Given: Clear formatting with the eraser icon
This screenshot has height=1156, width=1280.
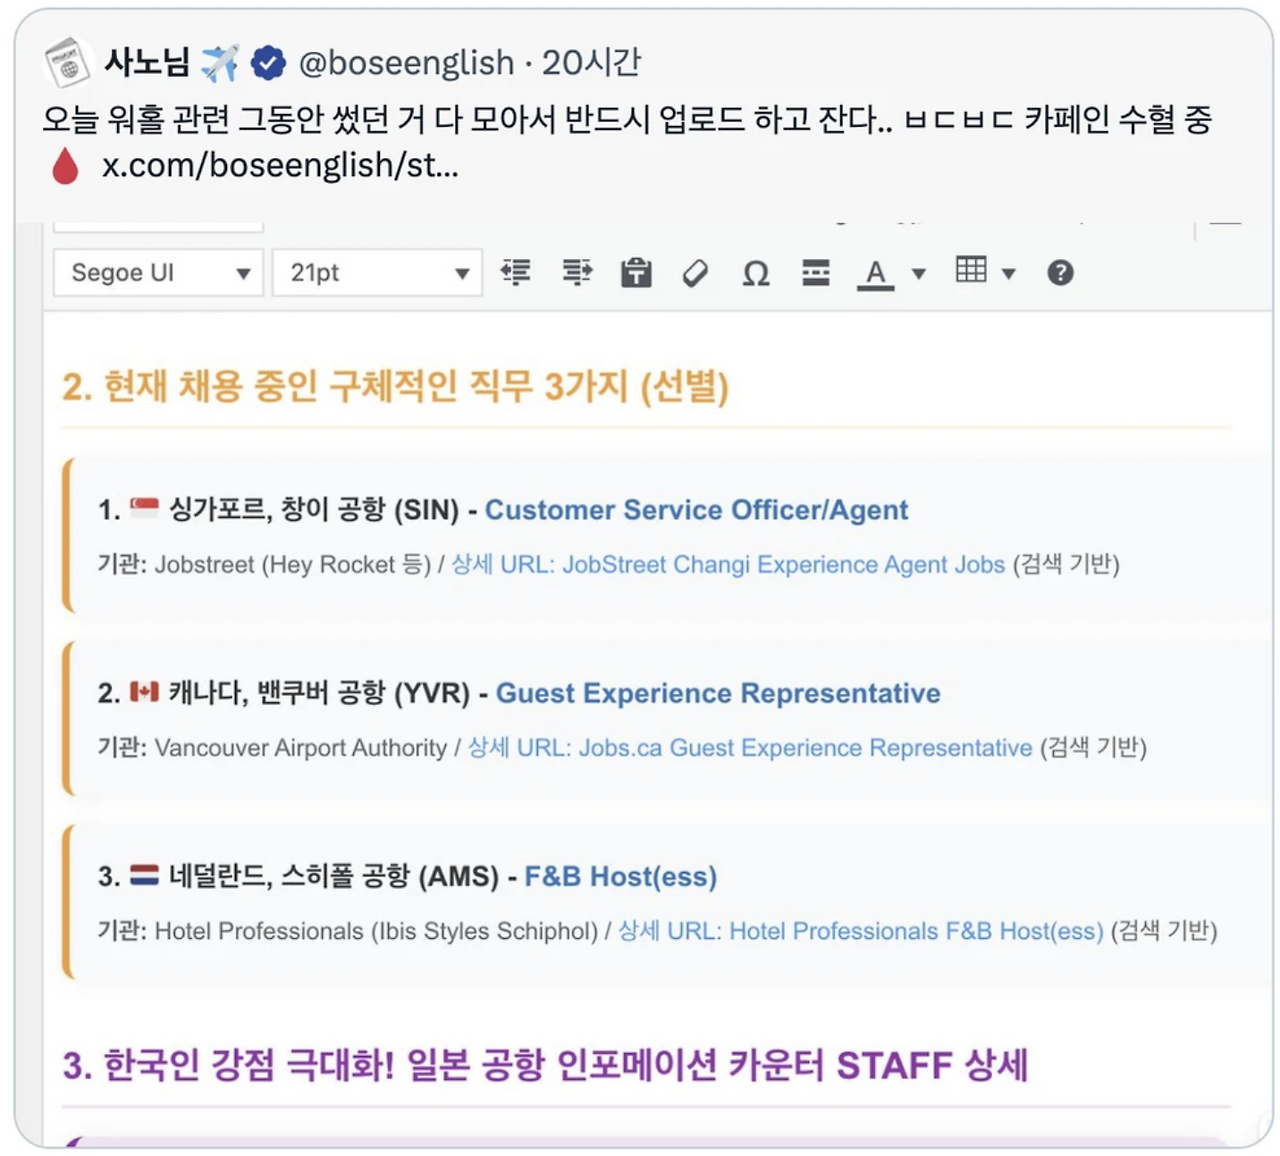Looking at the screenshot, I should [697, 271].
